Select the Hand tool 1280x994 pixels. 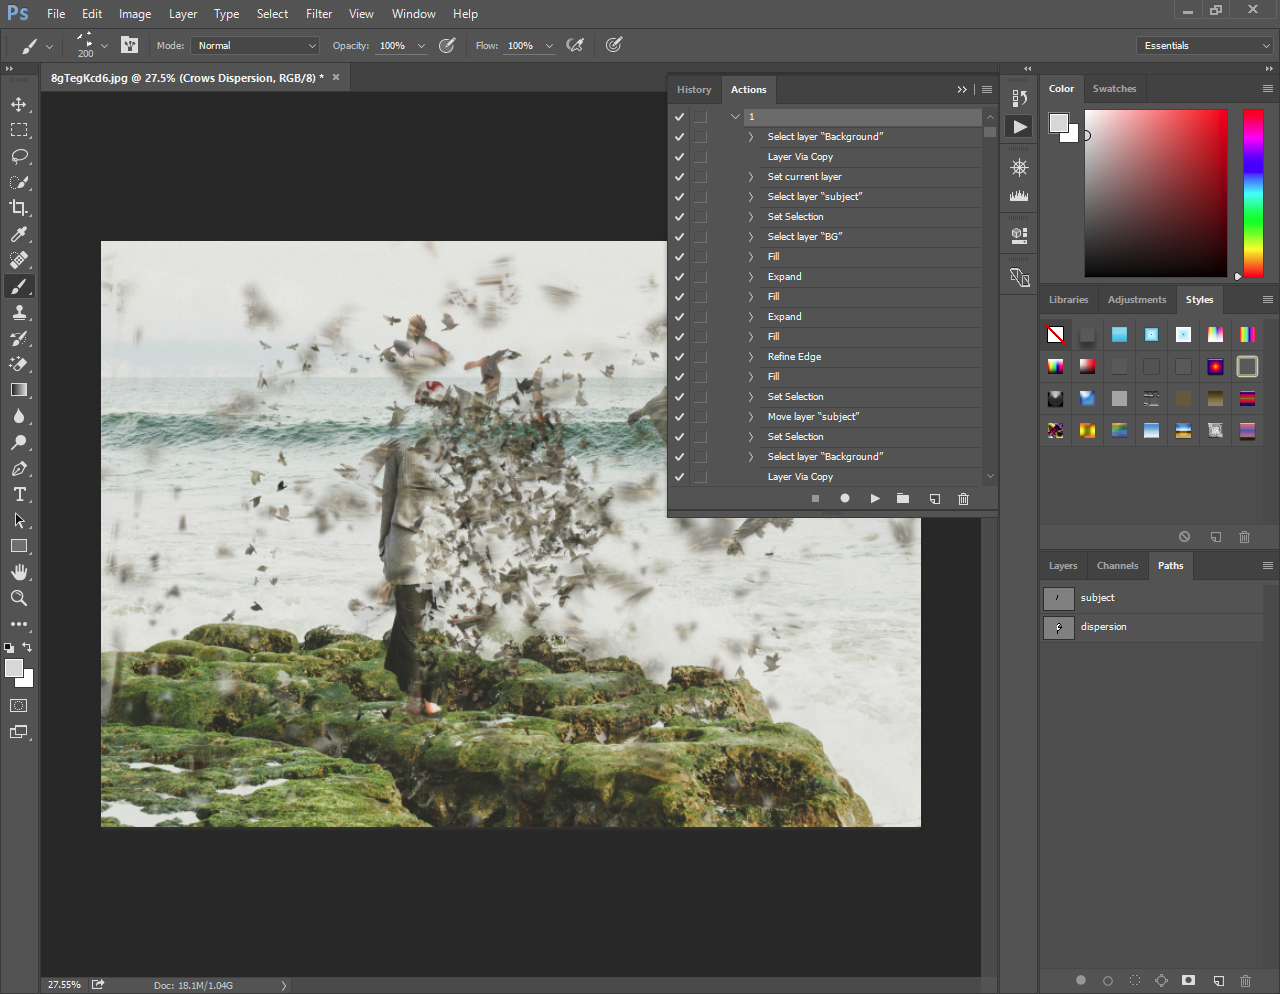pyautogui.click(x=19, y=572)
